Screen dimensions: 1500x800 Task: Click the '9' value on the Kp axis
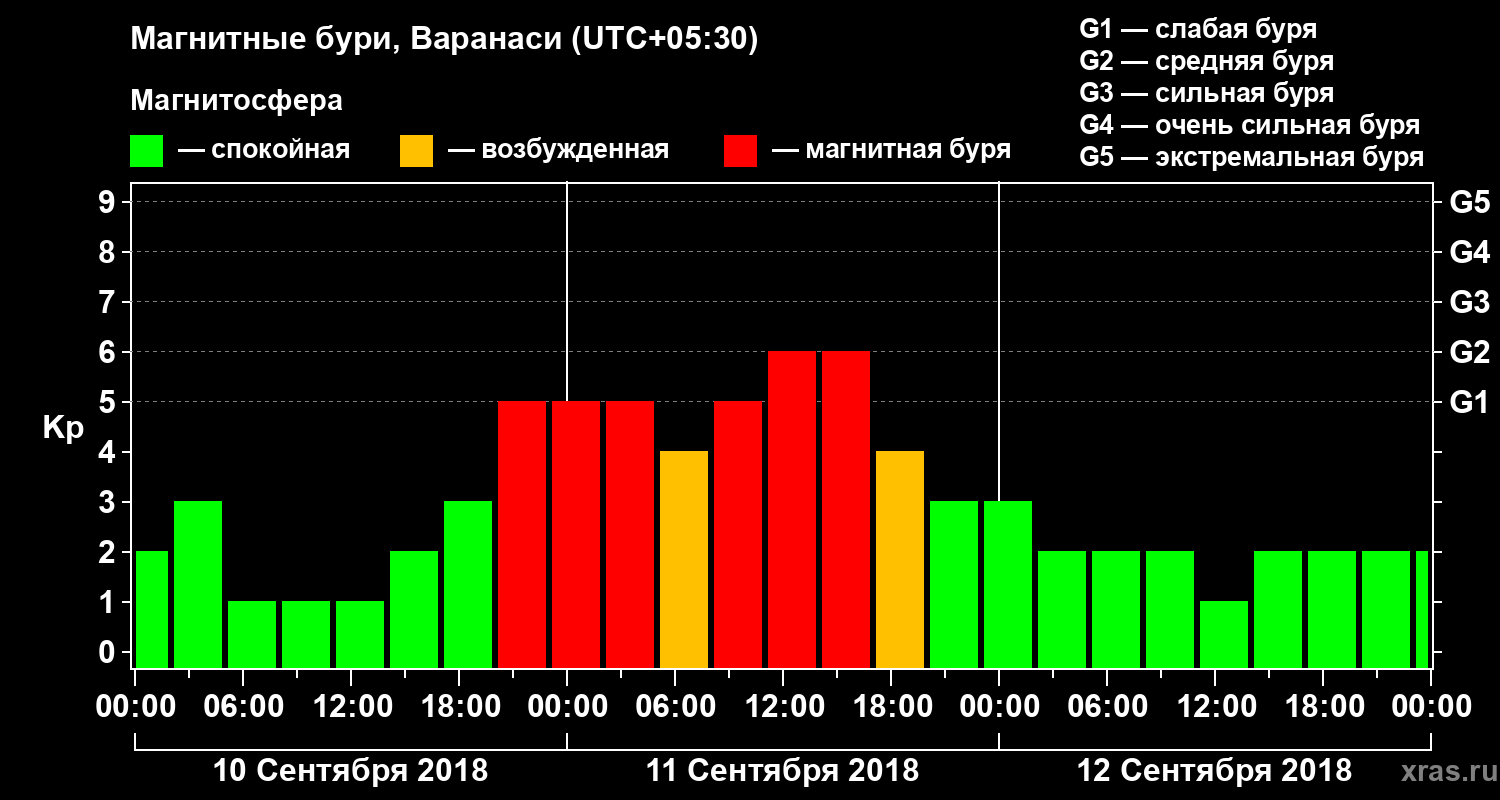tap(109, 202)
